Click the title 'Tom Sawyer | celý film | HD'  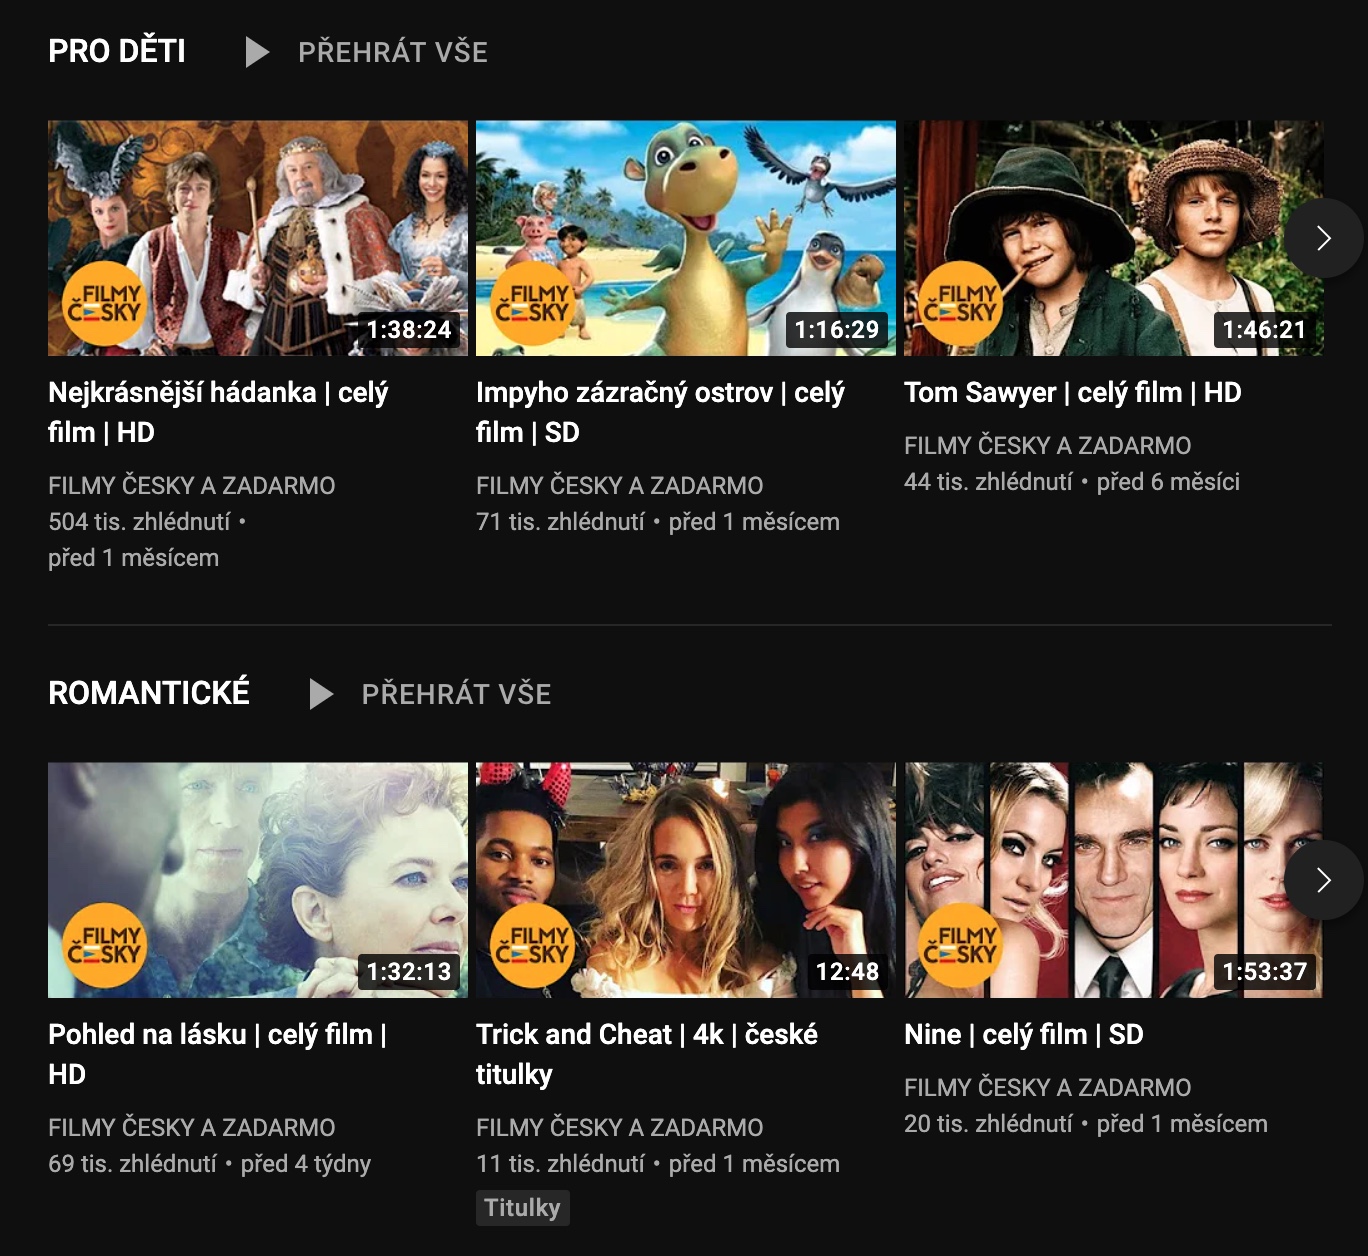1073,393
